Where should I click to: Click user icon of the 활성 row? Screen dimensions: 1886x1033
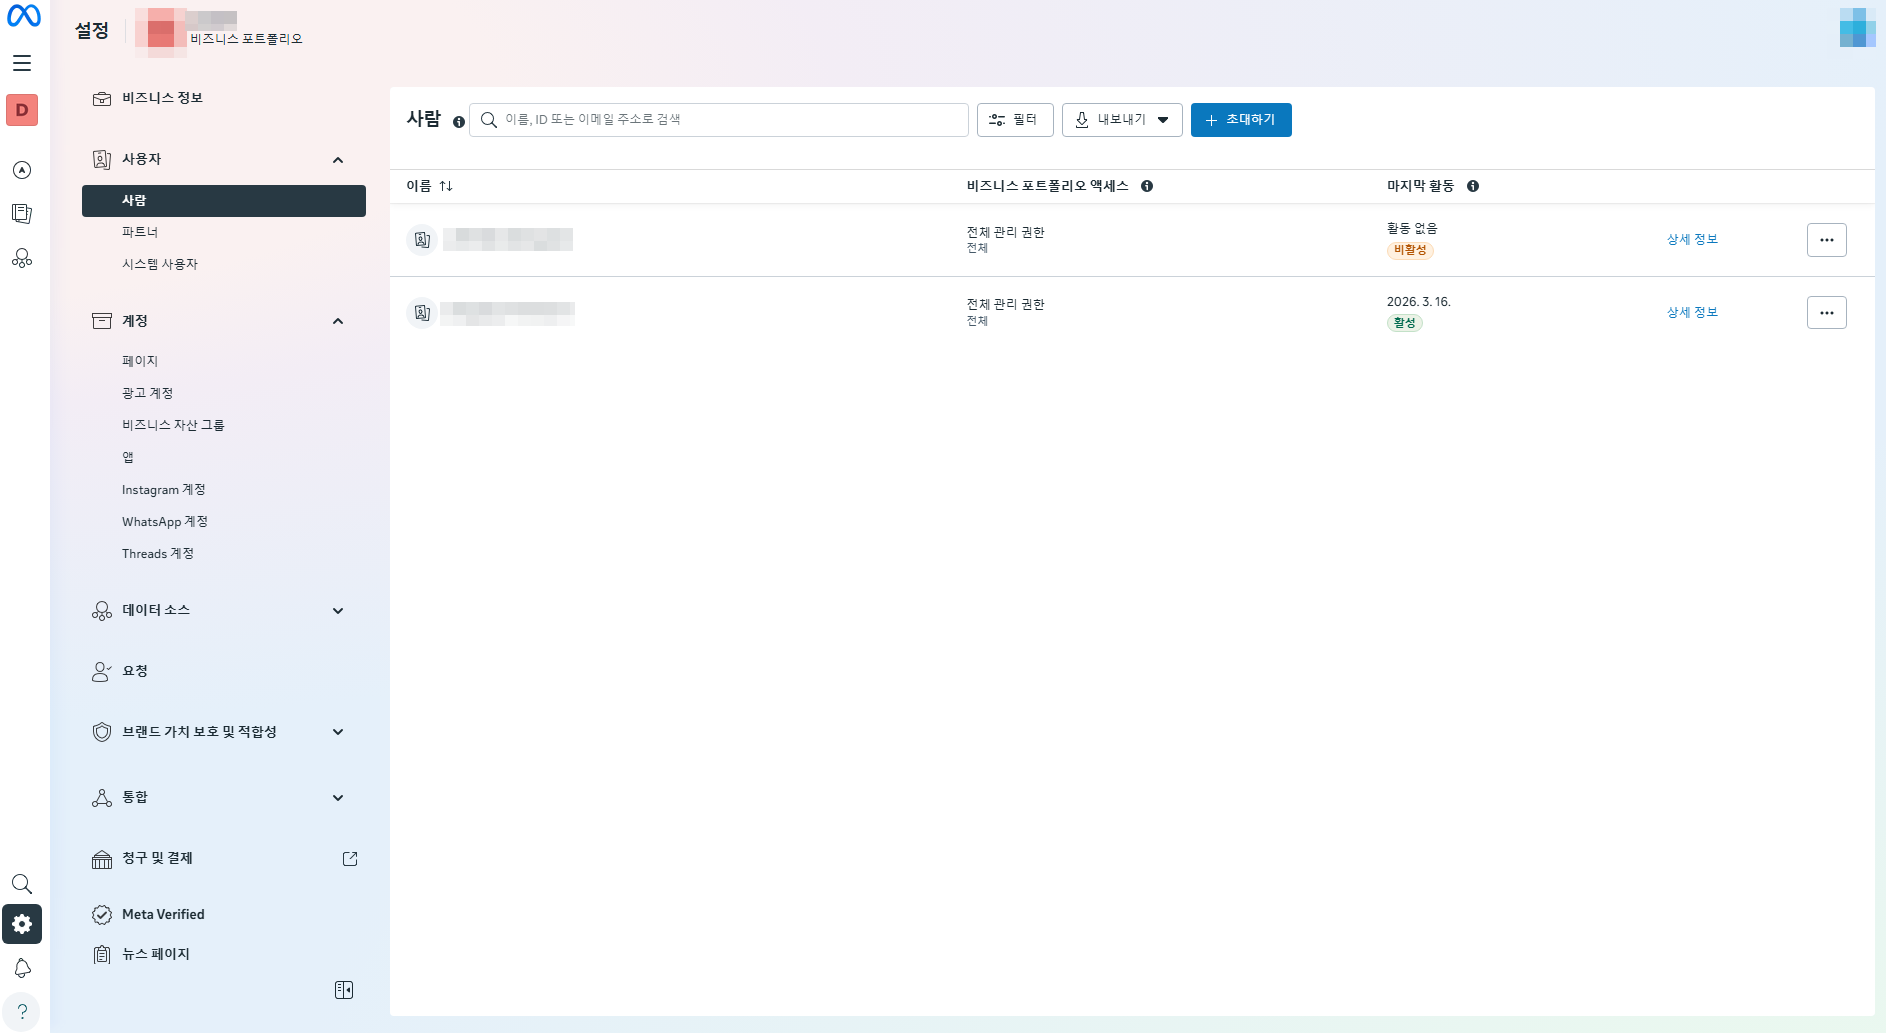422,313
